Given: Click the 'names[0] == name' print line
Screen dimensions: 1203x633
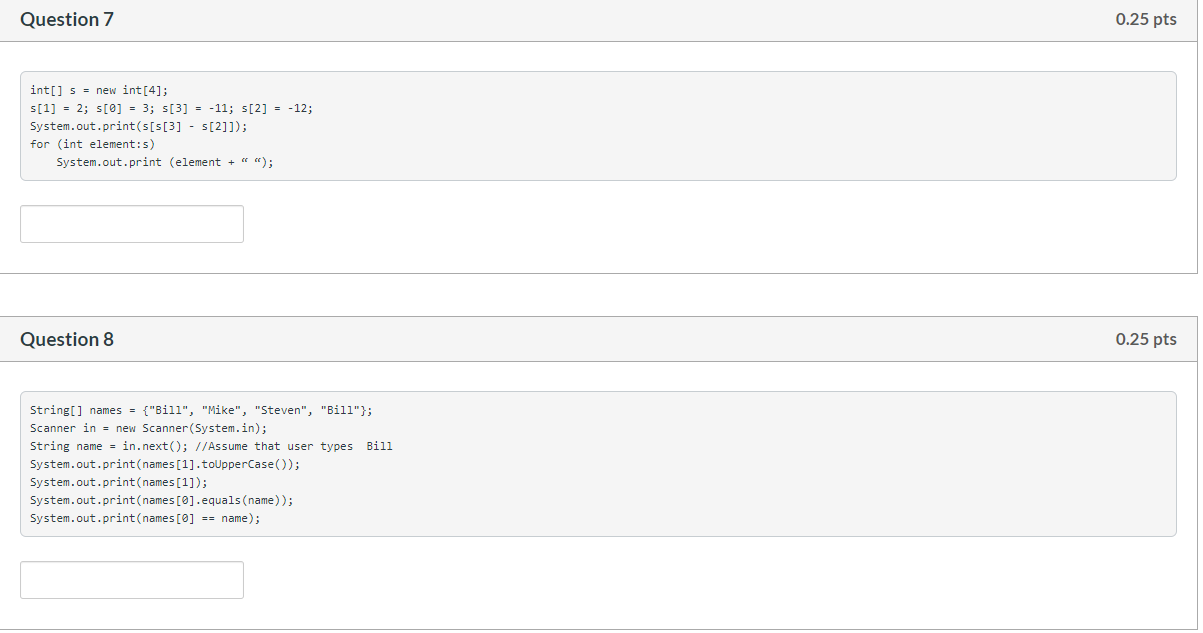Looking at the screenshot, I should pyautogui.click(x=145, y=518).
